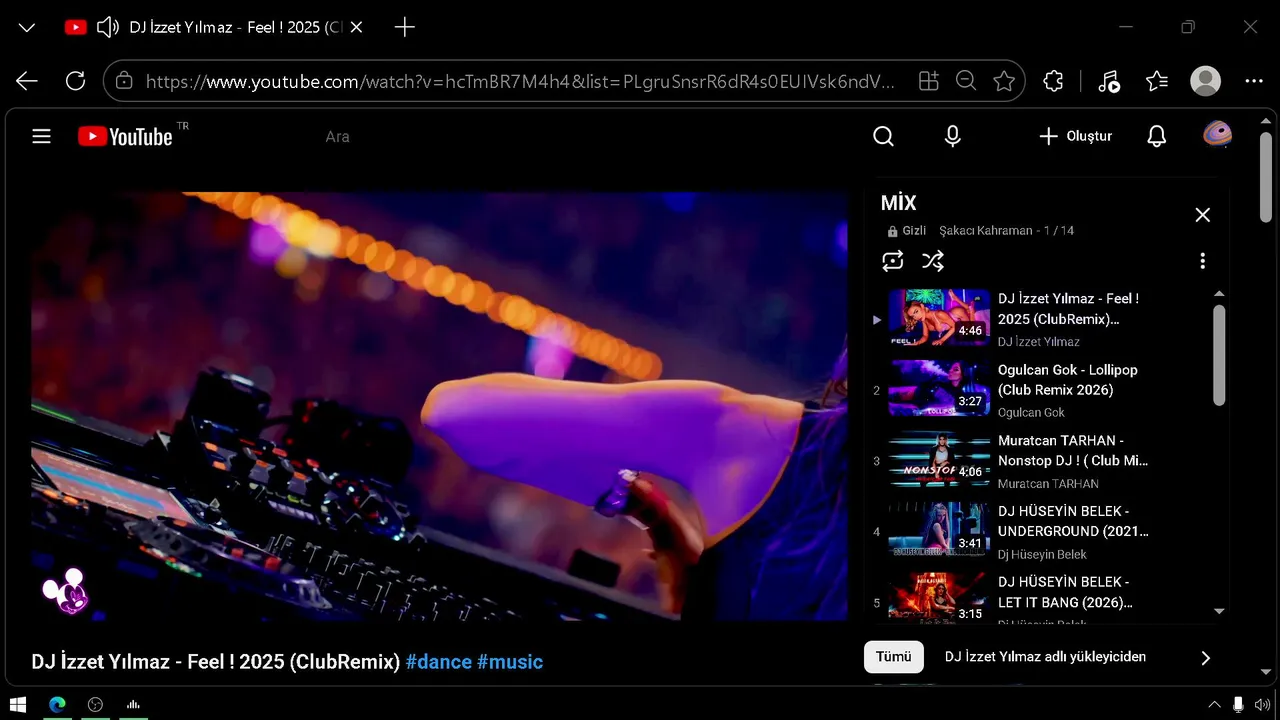
Task: Click the #dance hashtag link
Action: tap(438, 661)
